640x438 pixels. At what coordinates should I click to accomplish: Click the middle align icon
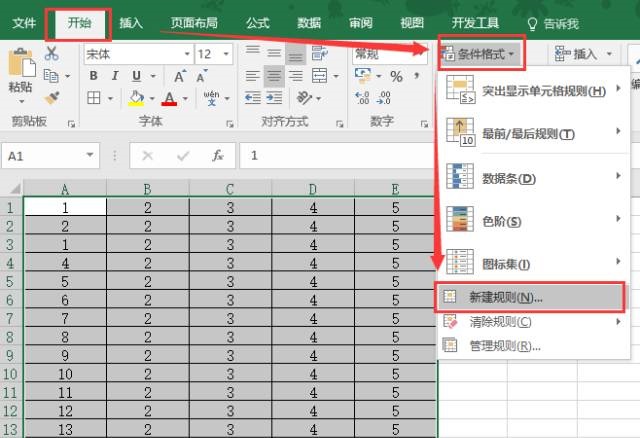(274, 53)
